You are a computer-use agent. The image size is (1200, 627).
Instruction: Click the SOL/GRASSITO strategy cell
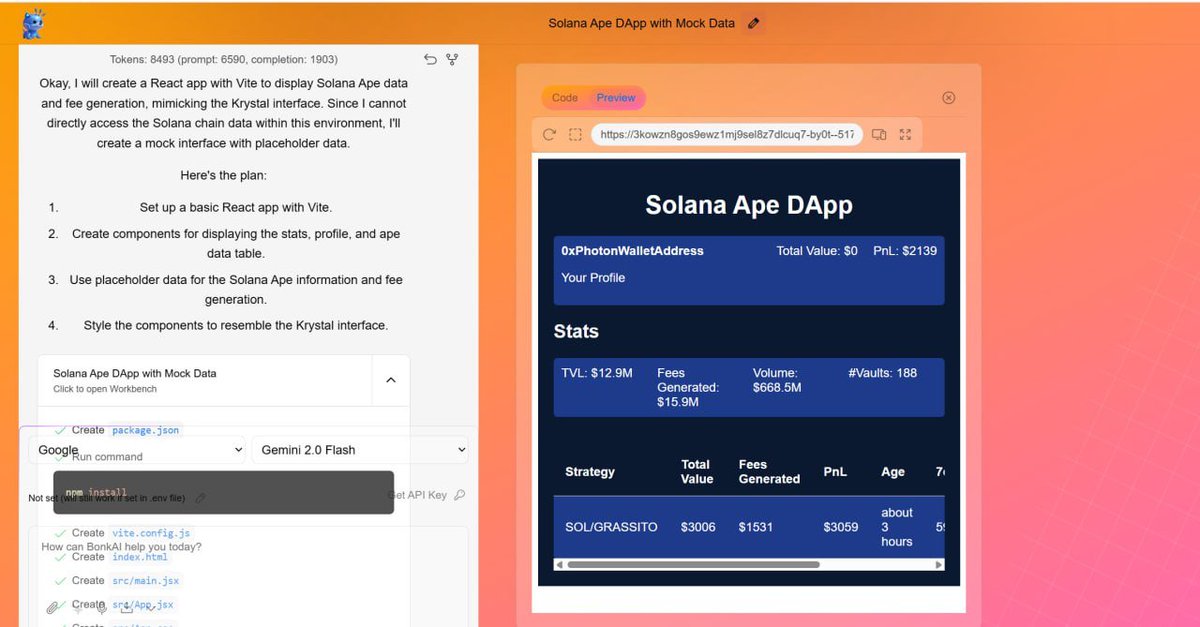pos(611,527)
